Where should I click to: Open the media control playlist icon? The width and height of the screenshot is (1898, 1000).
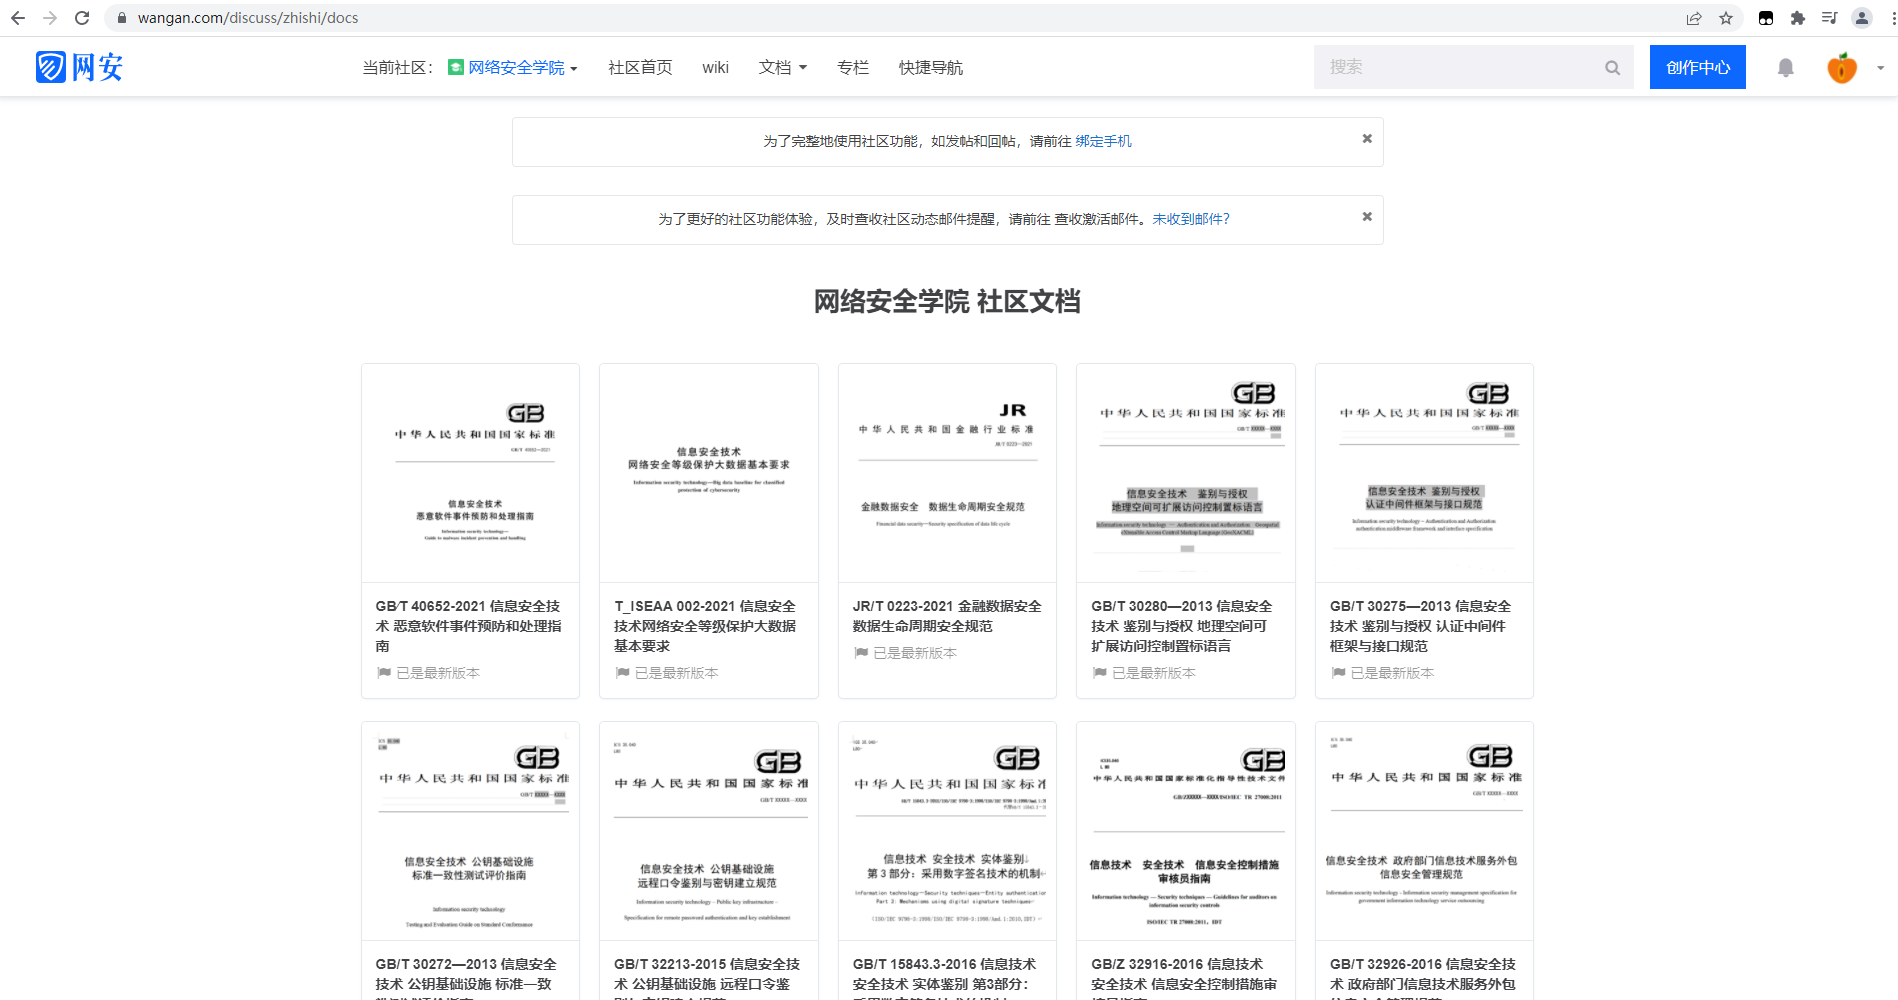point(1830,18)
